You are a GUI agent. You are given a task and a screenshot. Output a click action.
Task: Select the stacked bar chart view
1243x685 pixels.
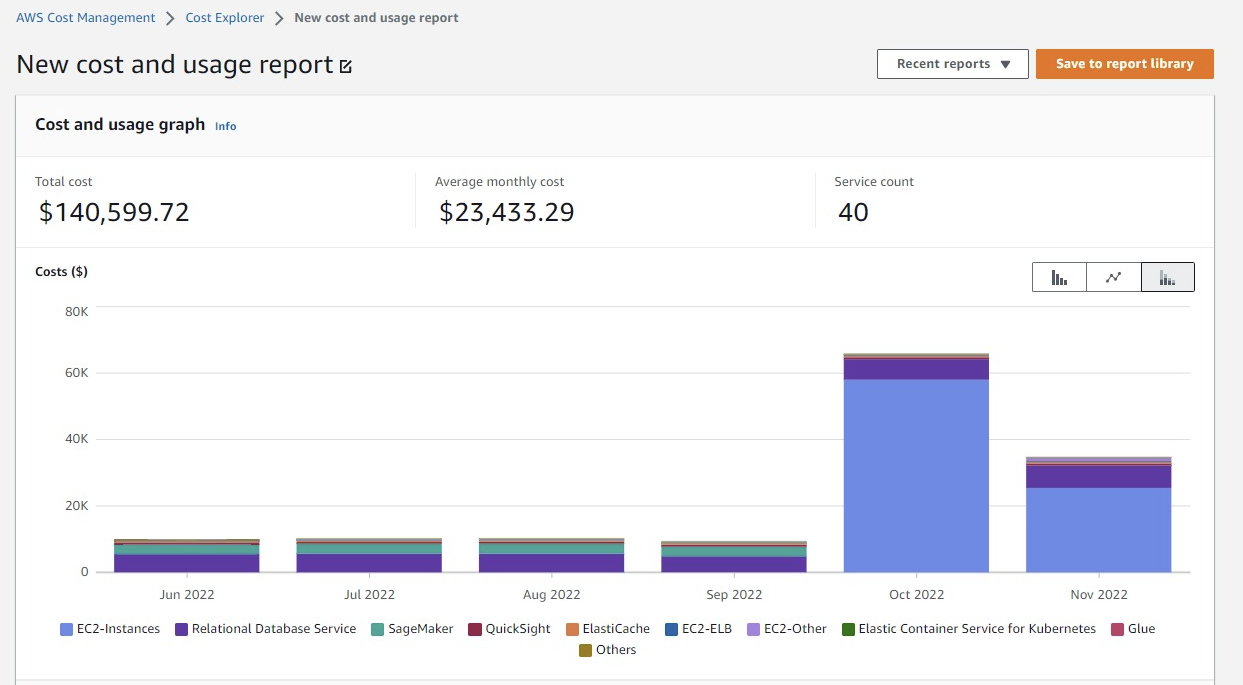1167,277
